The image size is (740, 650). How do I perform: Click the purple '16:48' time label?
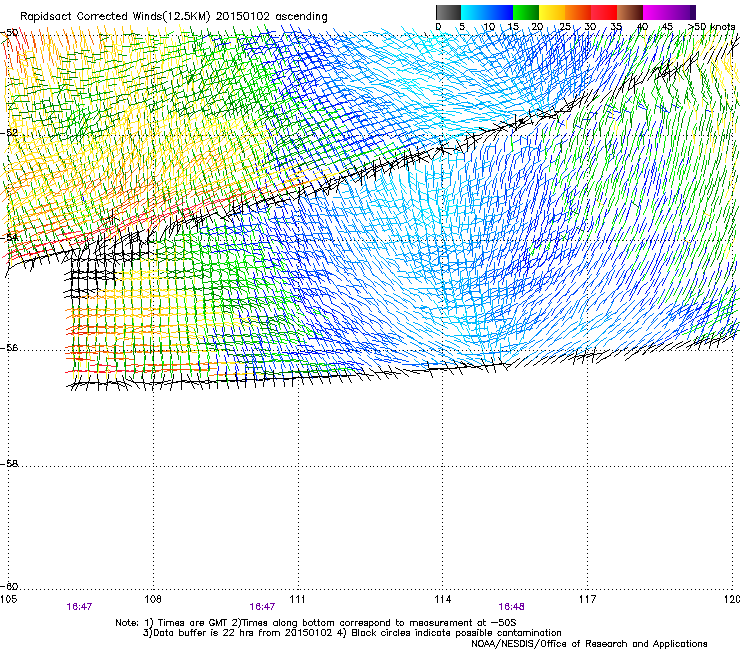click(x=511, y=607)
